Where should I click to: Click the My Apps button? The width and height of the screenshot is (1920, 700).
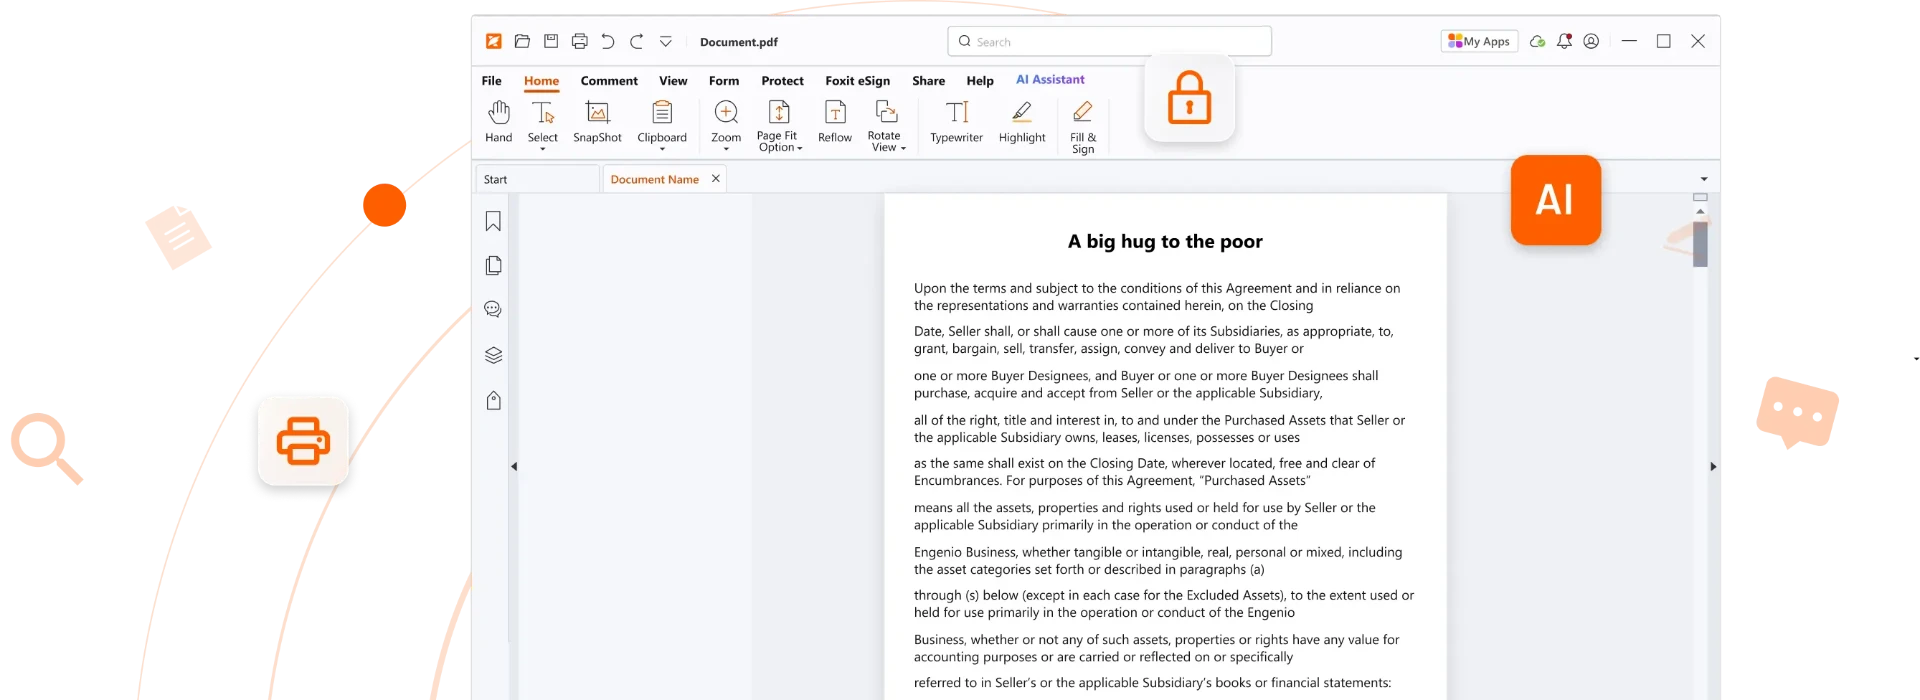point(1479,41)
